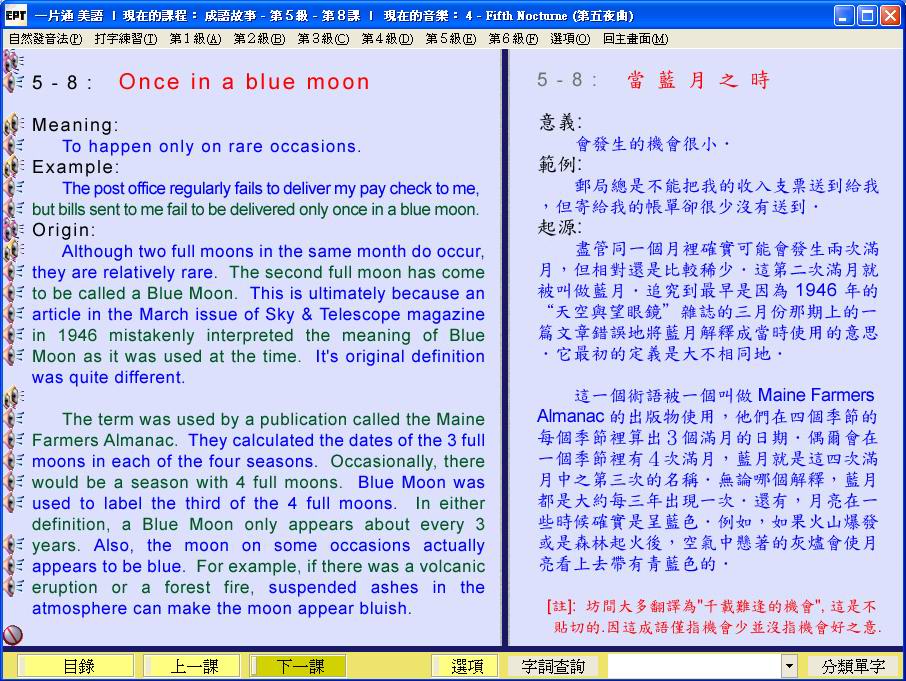The image size is (906, 681).
Task: Click speaker icon beside 'Meaning:' heading
Action: tap(14, 125)
